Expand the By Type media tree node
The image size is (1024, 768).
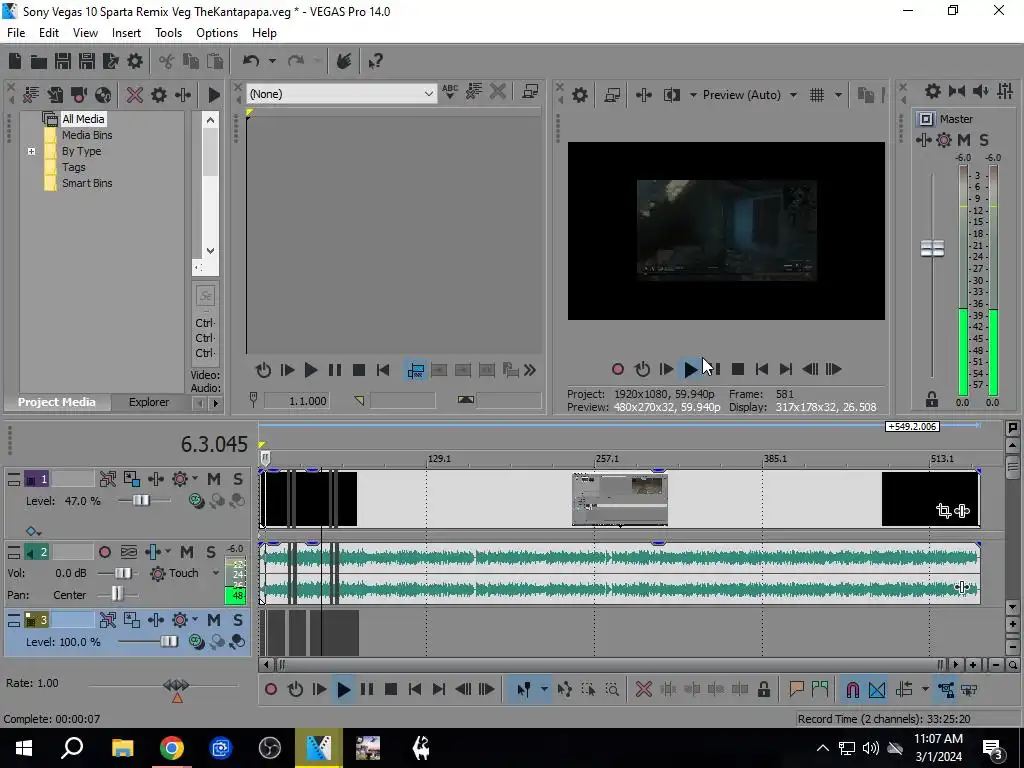[31, 152]
